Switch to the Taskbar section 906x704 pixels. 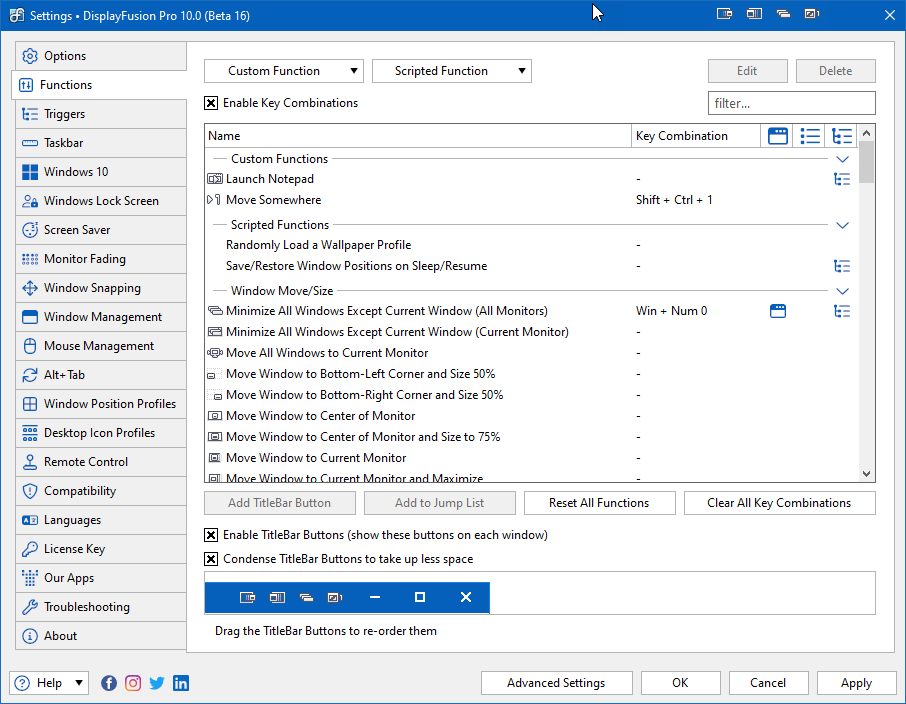(101, 143)
